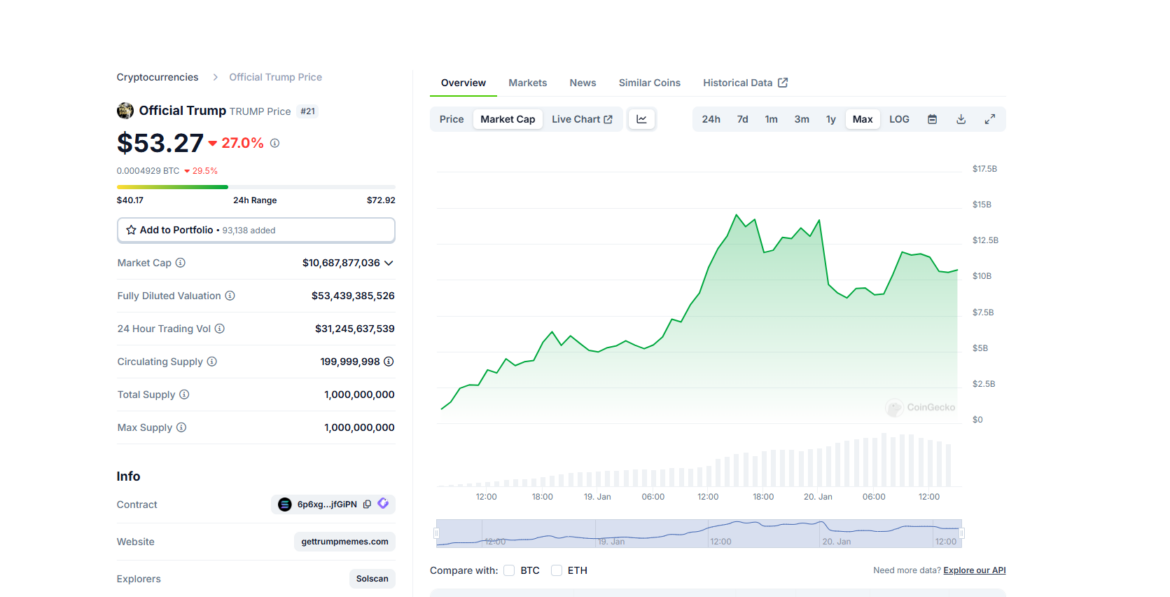The height and width of the screenshot is (597, 1170).
Task: Open the calendar date range picker
Action: 932,119
